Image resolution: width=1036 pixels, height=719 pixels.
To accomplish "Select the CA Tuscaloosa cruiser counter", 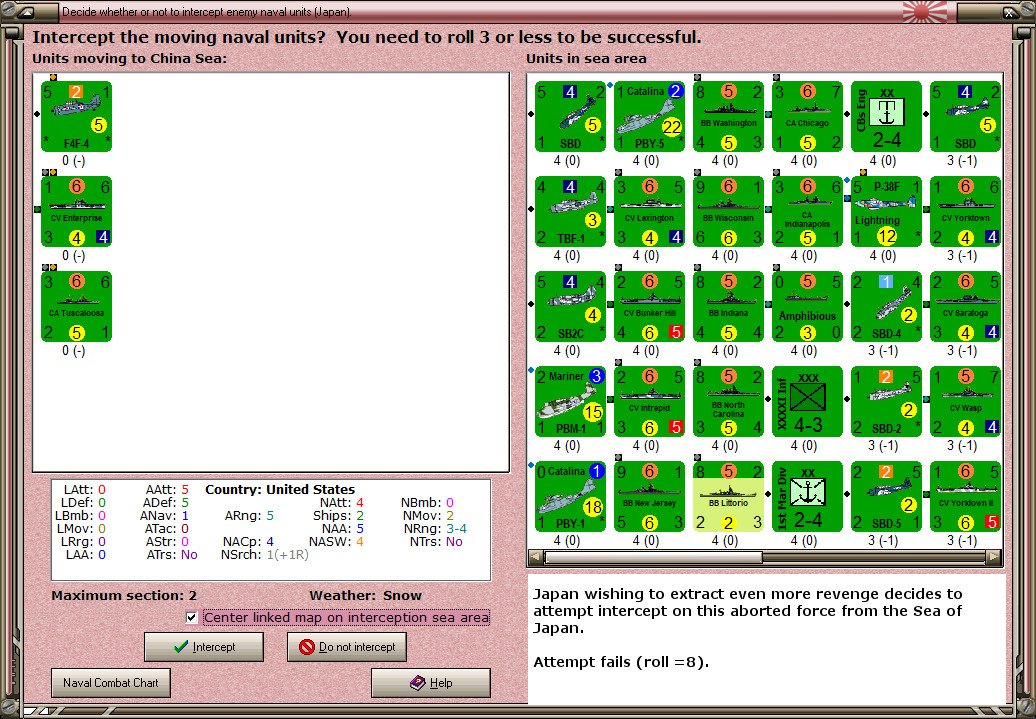I will (x=76, y=307).
